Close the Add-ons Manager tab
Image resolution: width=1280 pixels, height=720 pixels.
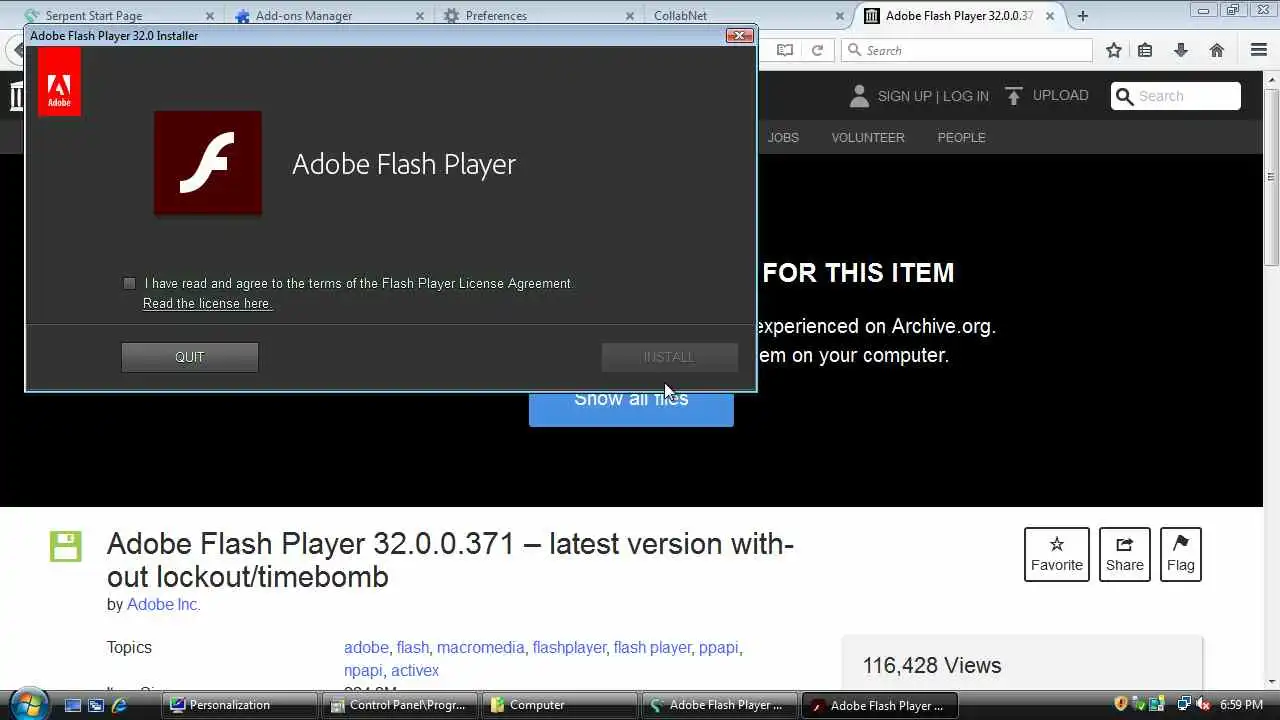420,16
